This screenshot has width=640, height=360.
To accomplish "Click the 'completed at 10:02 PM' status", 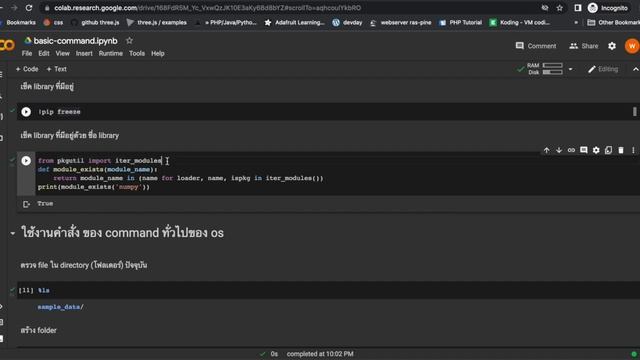I will 320,354.
